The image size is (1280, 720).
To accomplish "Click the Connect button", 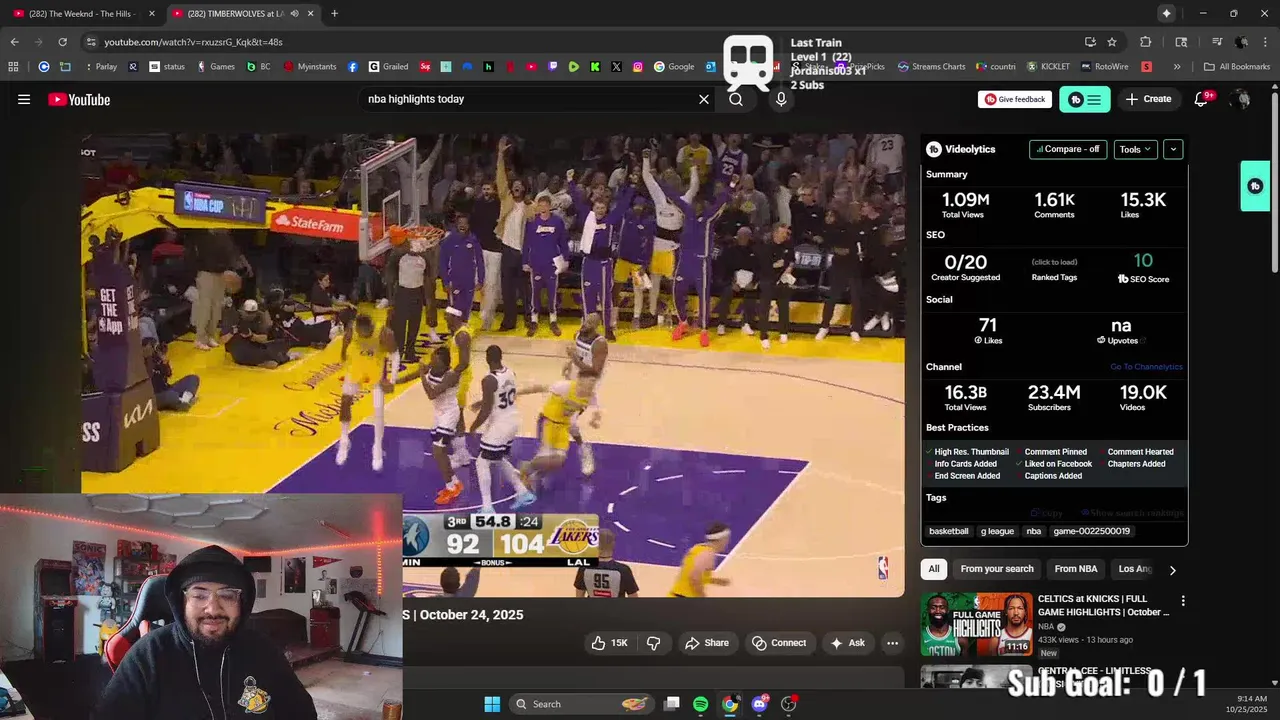I will click(x=779, y=643).
